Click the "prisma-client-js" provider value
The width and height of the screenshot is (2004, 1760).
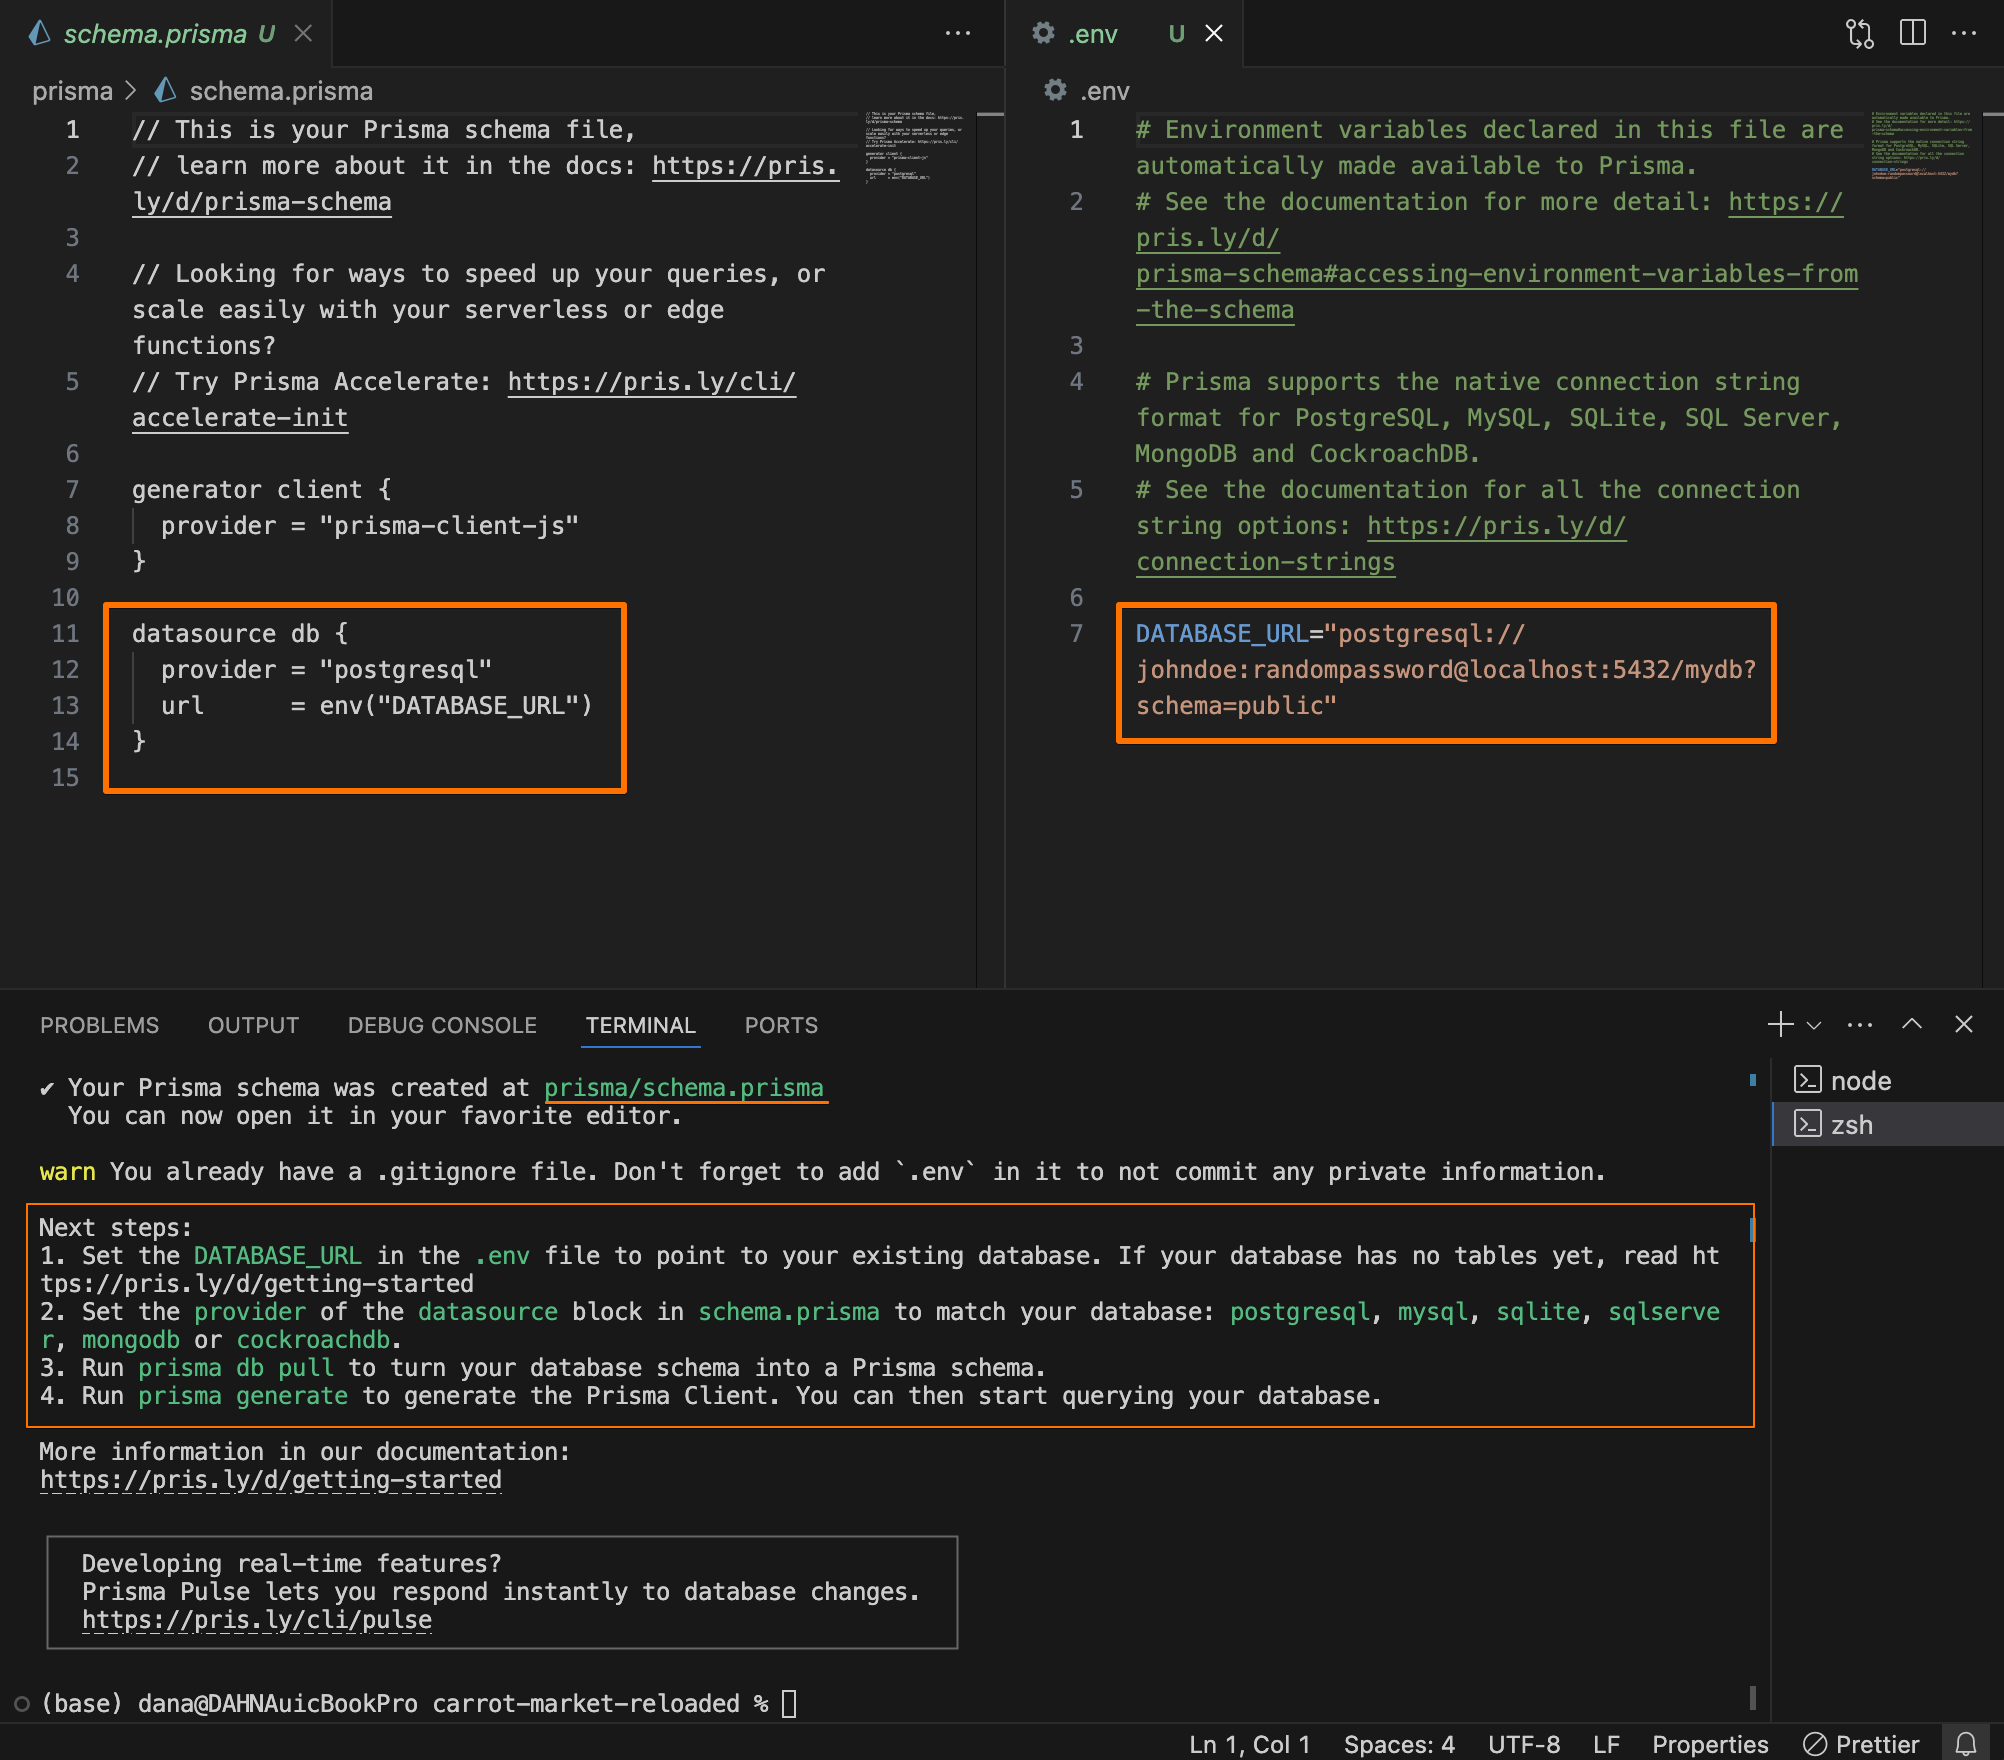(449, 526)
